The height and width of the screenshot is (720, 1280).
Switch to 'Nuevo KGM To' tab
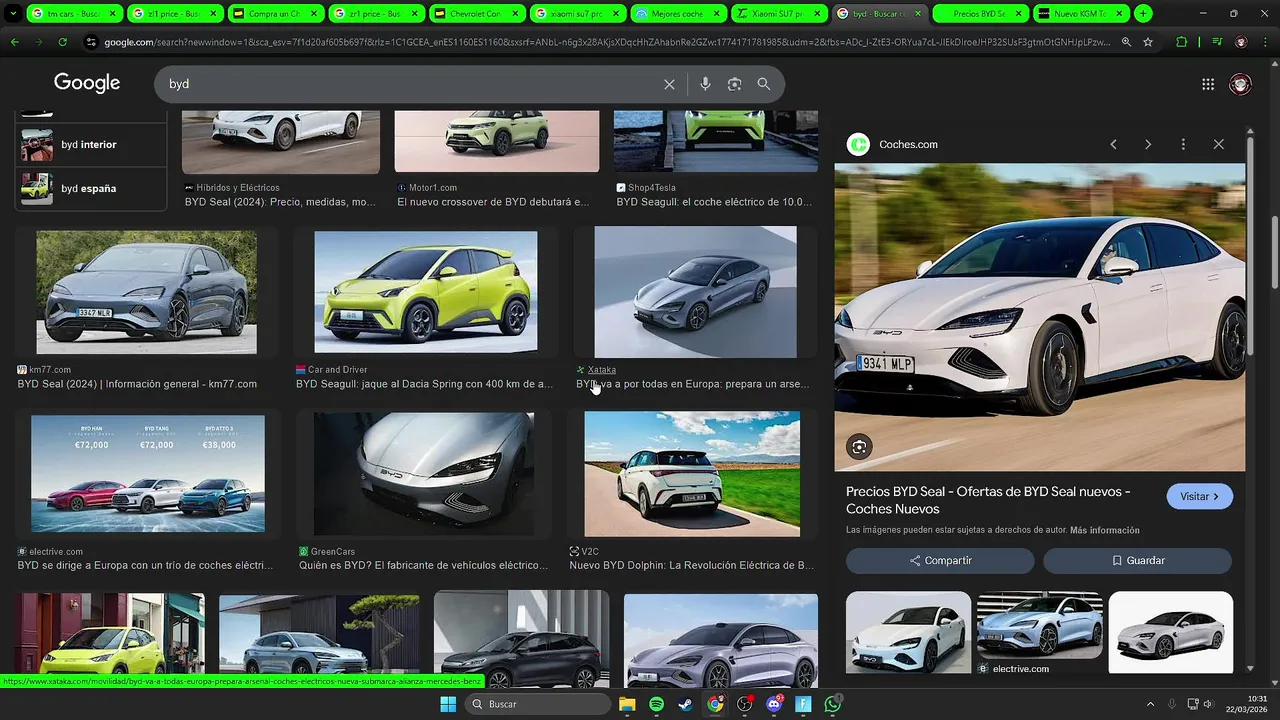[1079, 14]
